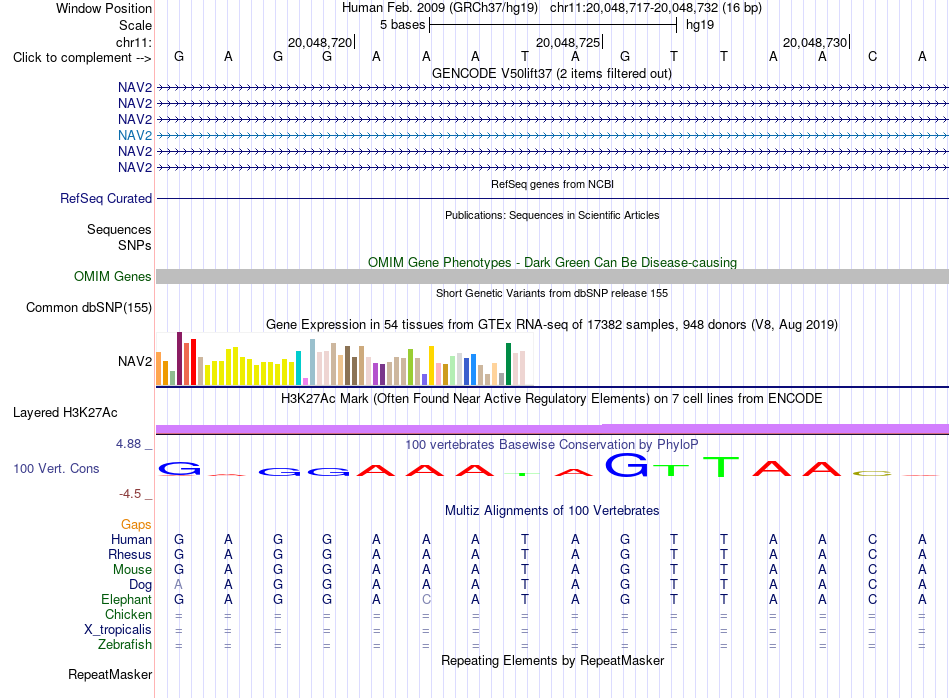Click the Scale track label
The image size is (950, 698).
135,25
